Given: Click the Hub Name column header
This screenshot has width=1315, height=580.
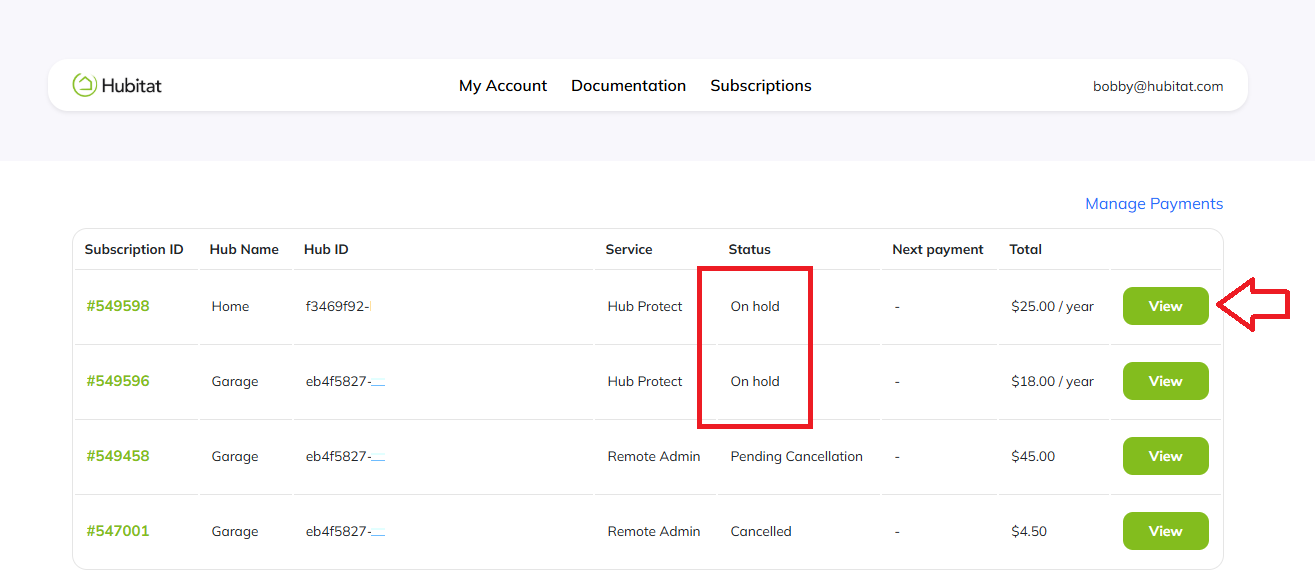Looking at the screenshot, I should tap(244, 249).
